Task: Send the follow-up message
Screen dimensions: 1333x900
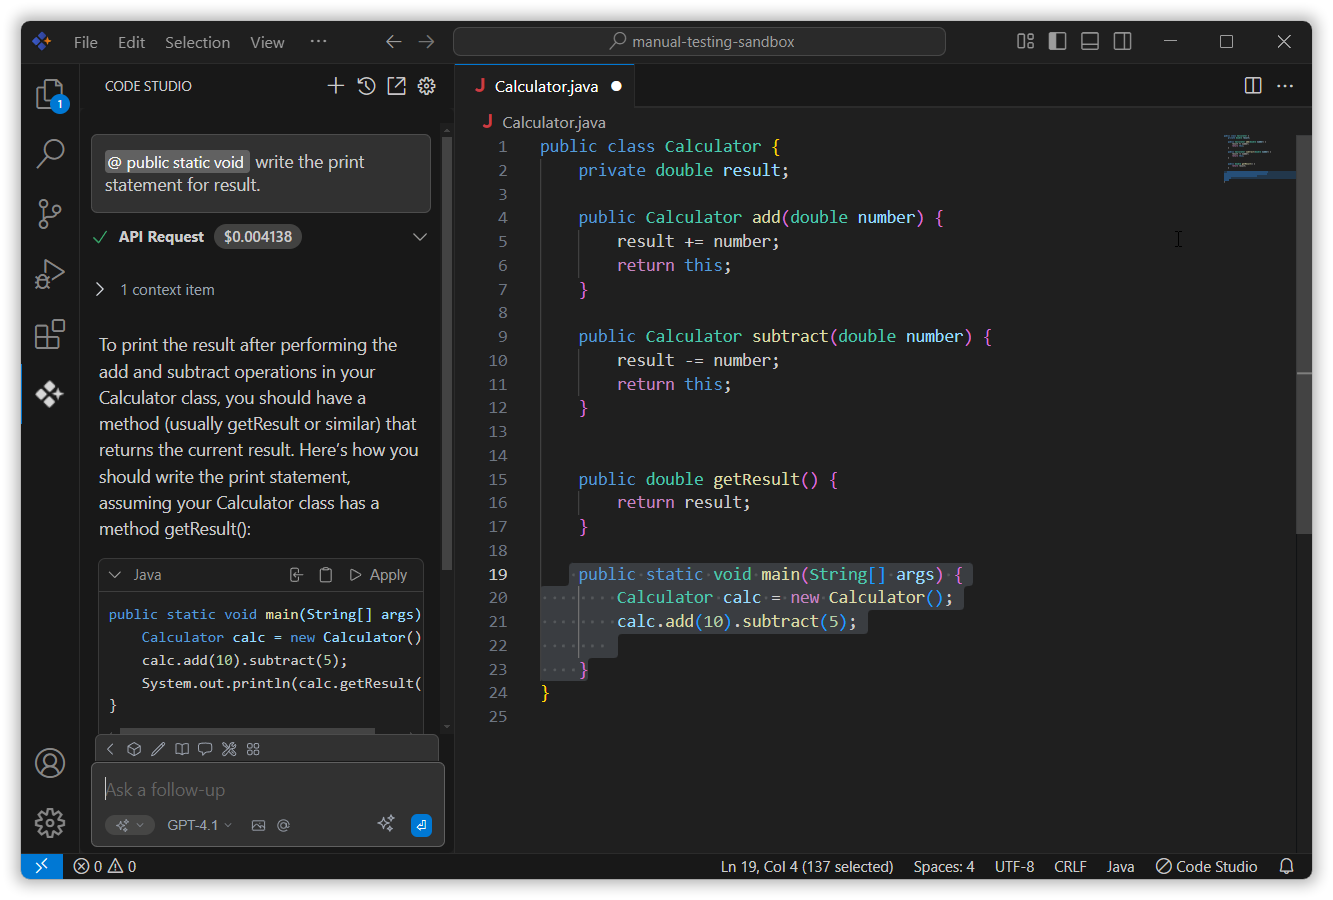Action: tap(422, 825)
